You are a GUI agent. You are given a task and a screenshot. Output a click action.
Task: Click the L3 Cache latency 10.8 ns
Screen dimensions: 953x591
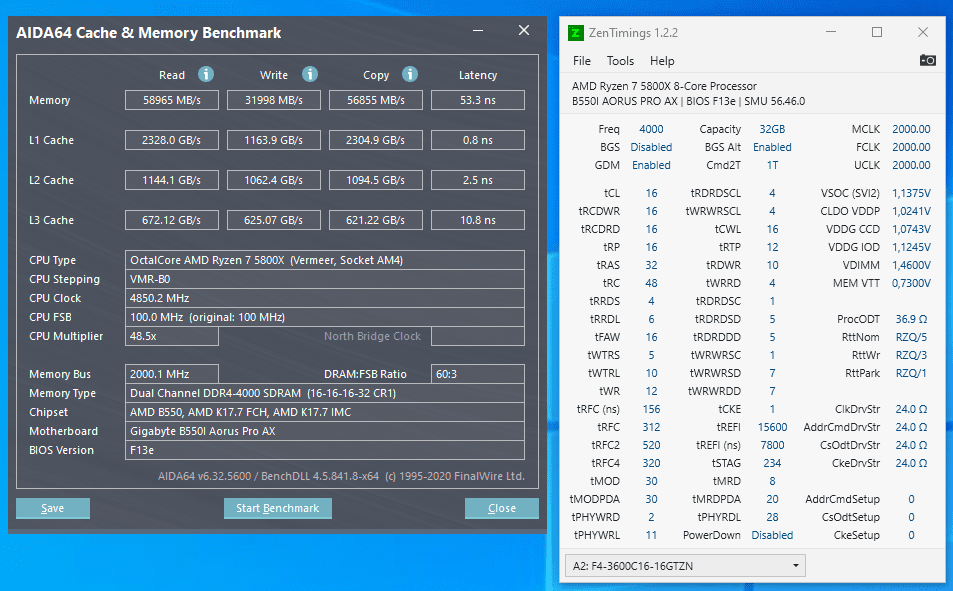(478, 220)
